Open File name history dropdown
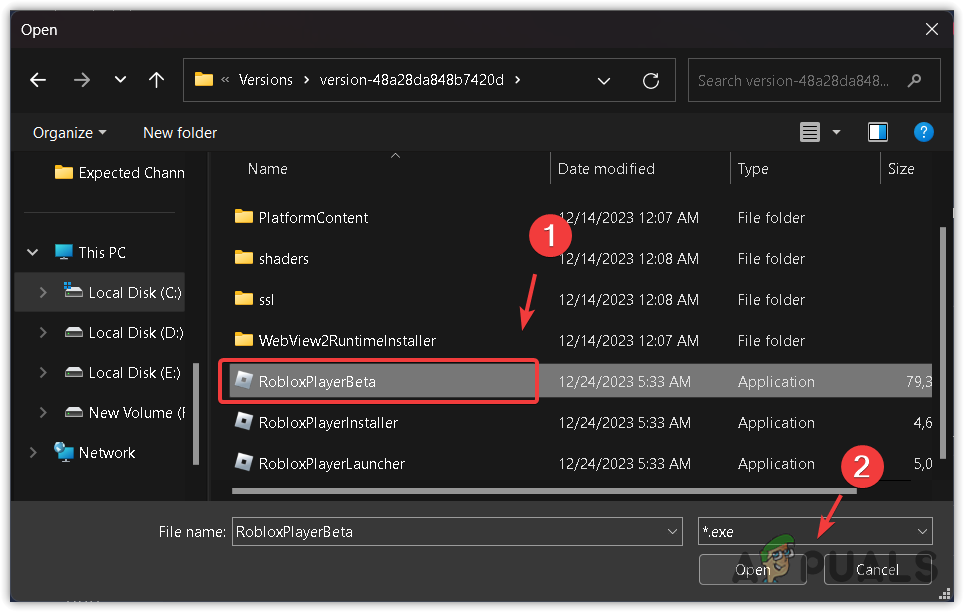This screenshot has width=964, height=612. 673,532
